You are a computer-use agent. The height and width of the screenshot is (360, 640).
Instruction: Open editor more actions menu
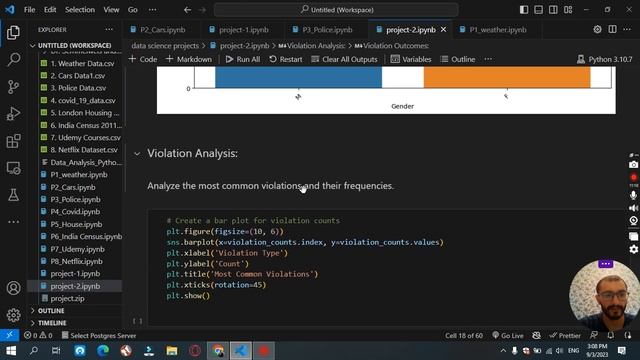[627, 29]
